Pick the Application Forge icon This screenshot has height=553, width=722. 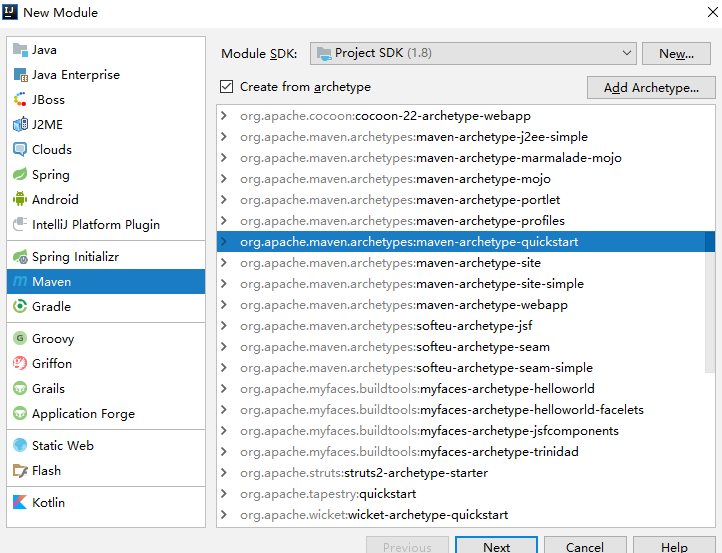point(20,413)
